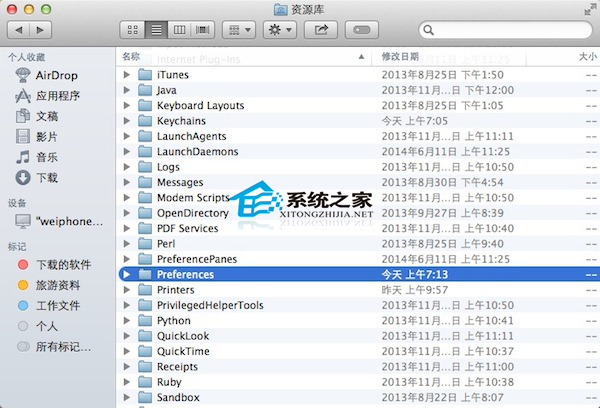Expand the Python folder triangle

click(127, 320)
